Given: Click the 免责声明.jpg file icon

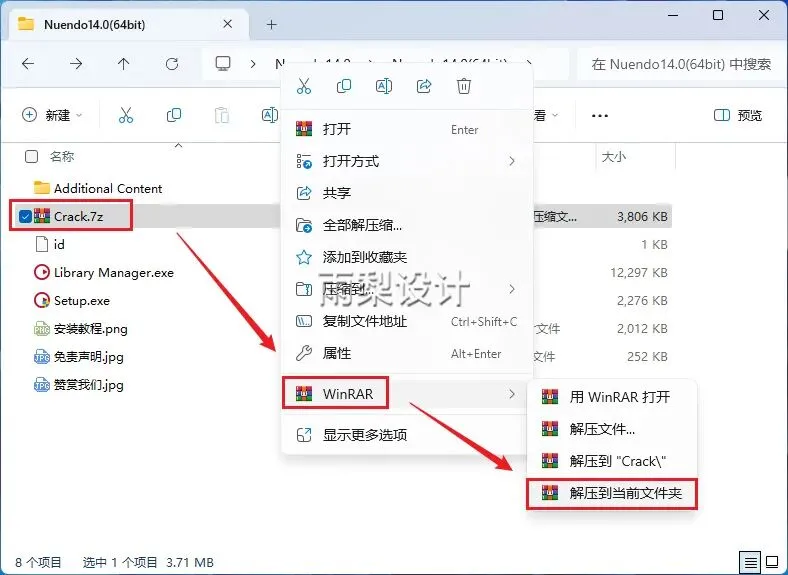Looking at the screenshot, I should click(42, 357).
